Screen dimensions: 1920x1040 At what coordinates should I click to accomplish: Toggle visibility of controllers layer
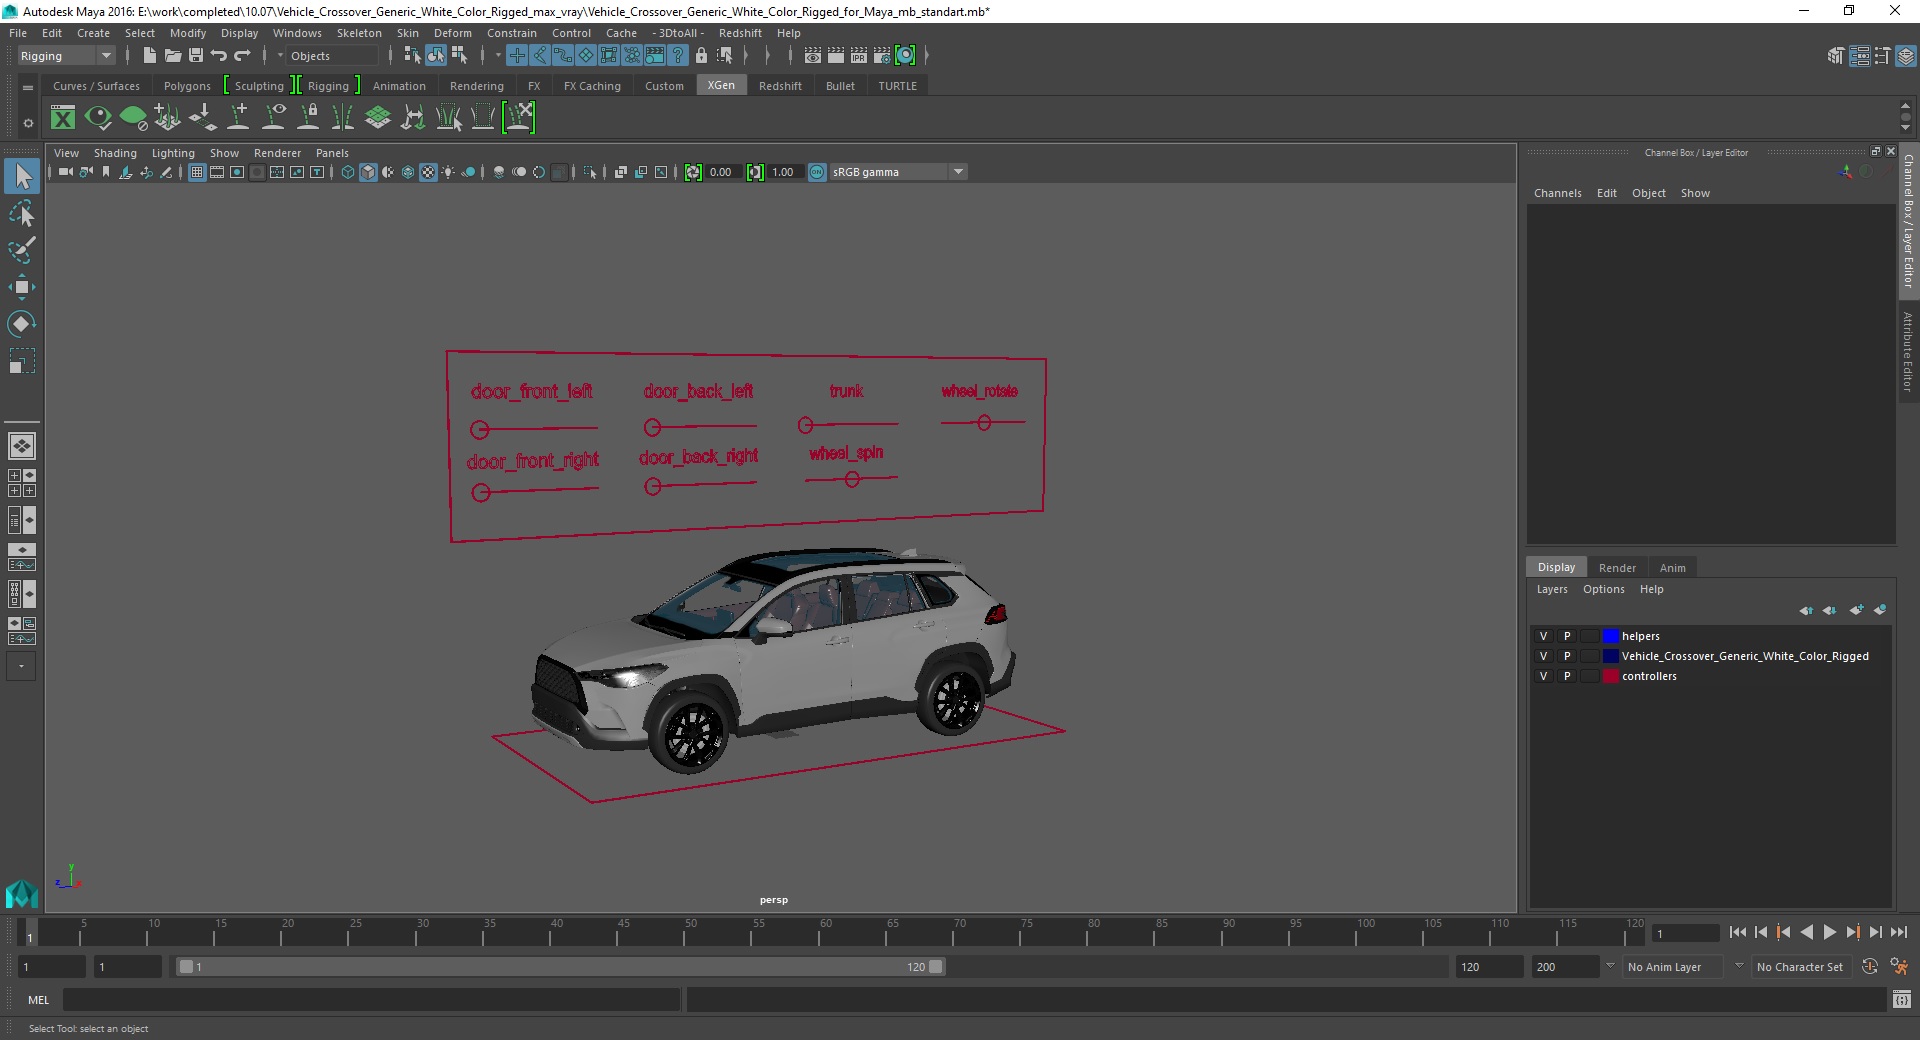click(x=1543, y=676)
